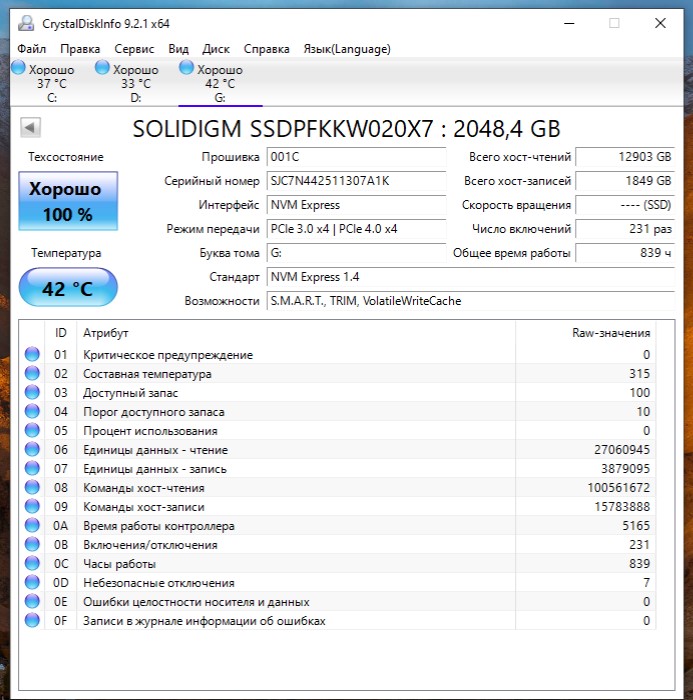Click the Хорошо 100 % health status button

[68, 201]
